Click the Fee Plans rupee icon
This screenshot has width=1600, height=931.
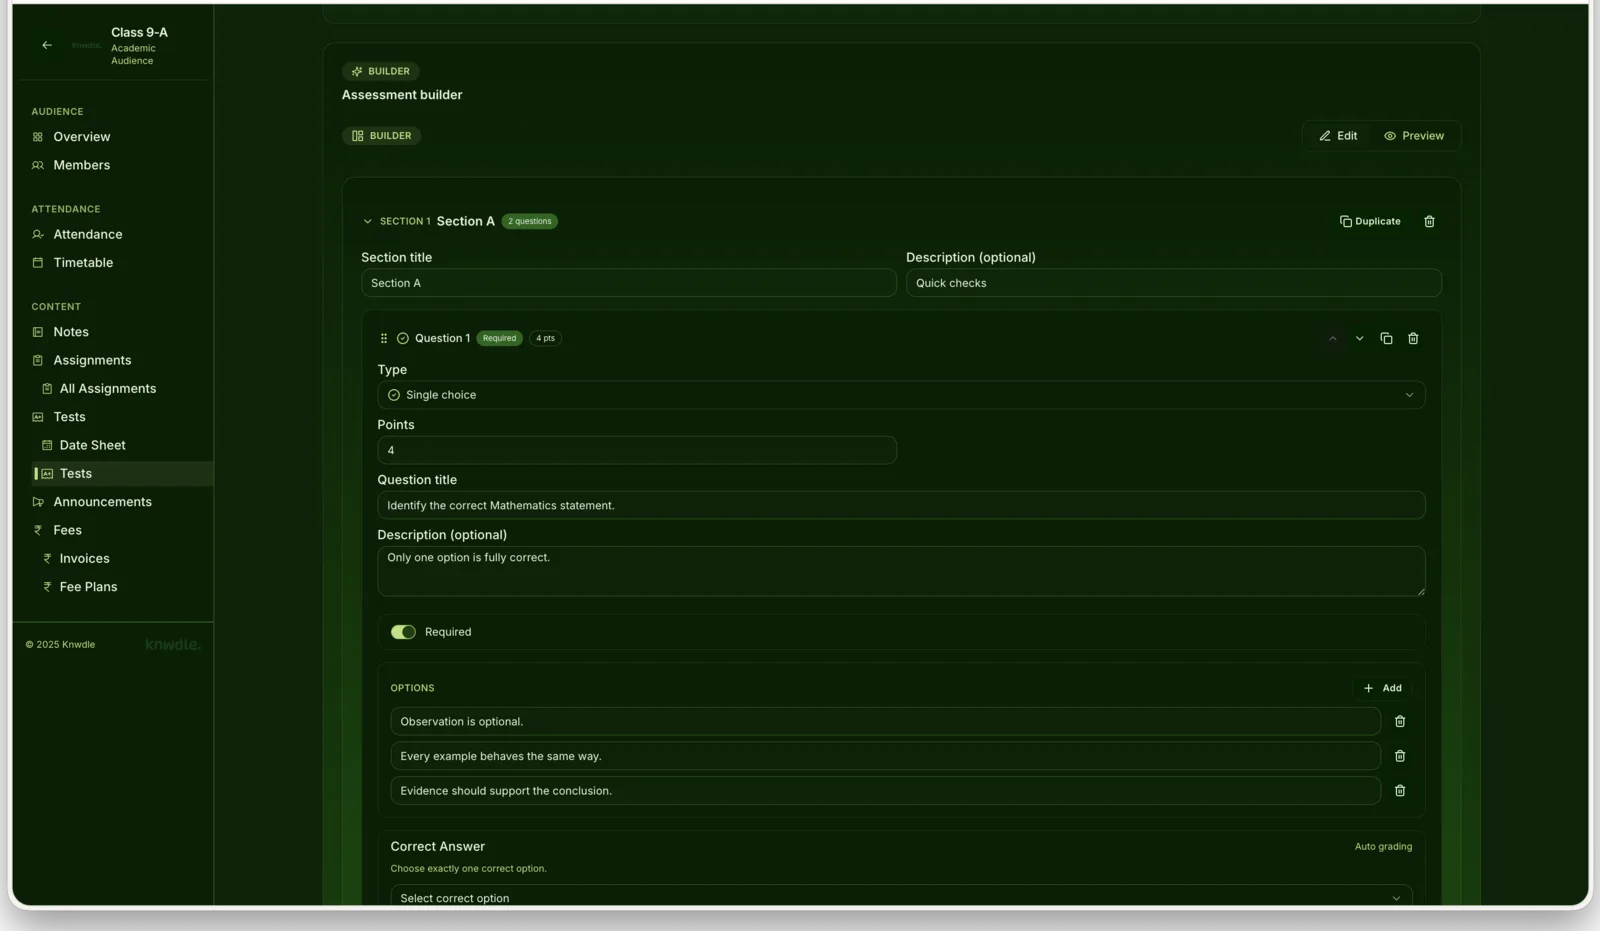(47, 587)
